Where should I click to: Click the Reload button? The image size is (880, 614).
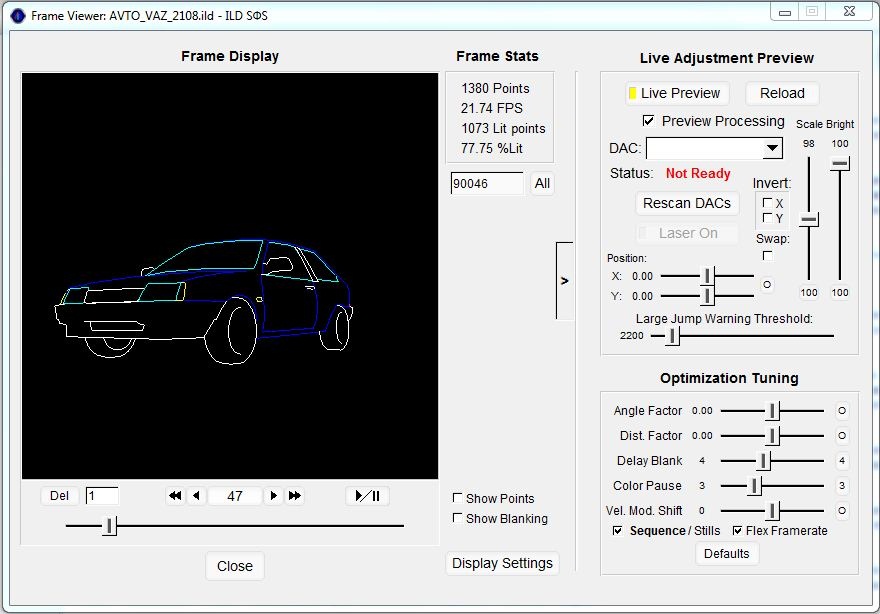coord(782,93)
